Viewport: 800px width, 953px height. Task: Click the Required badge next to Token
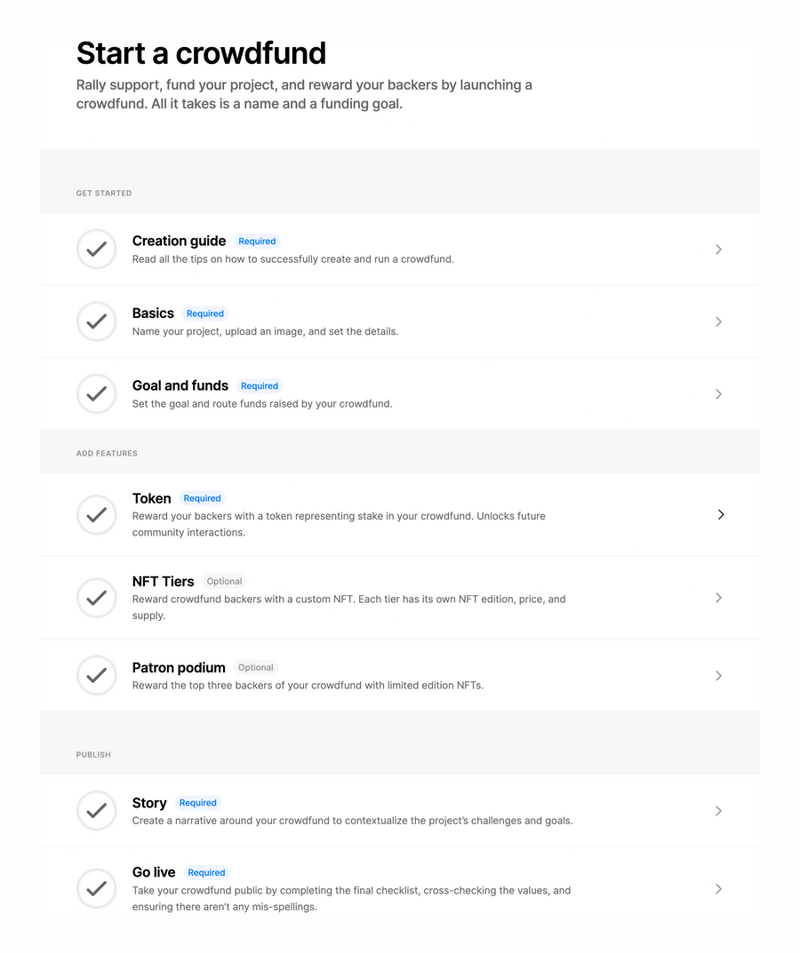(x=202, y=498)
